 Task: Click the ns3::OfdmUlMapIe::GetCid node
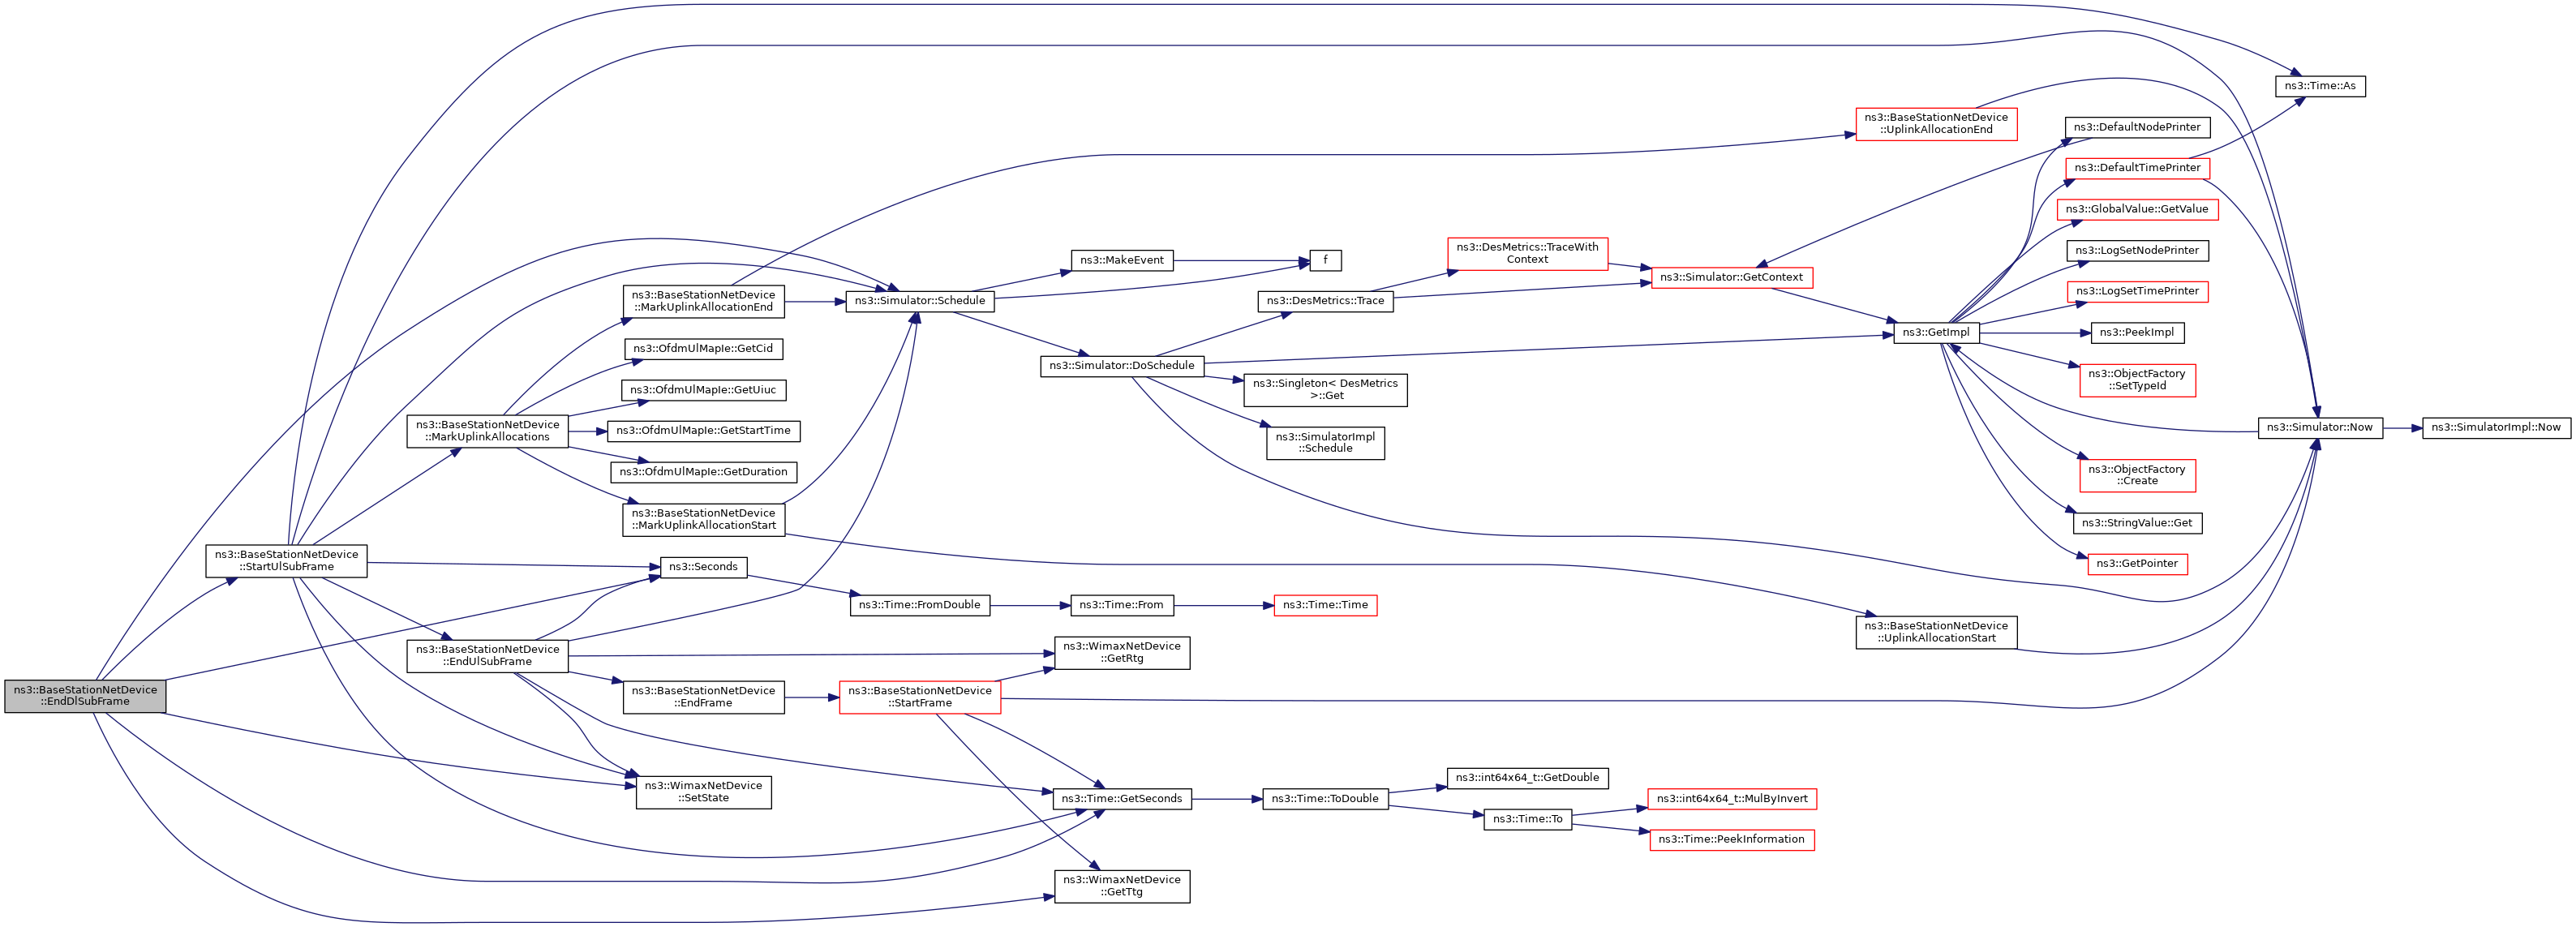click(703, 349)
